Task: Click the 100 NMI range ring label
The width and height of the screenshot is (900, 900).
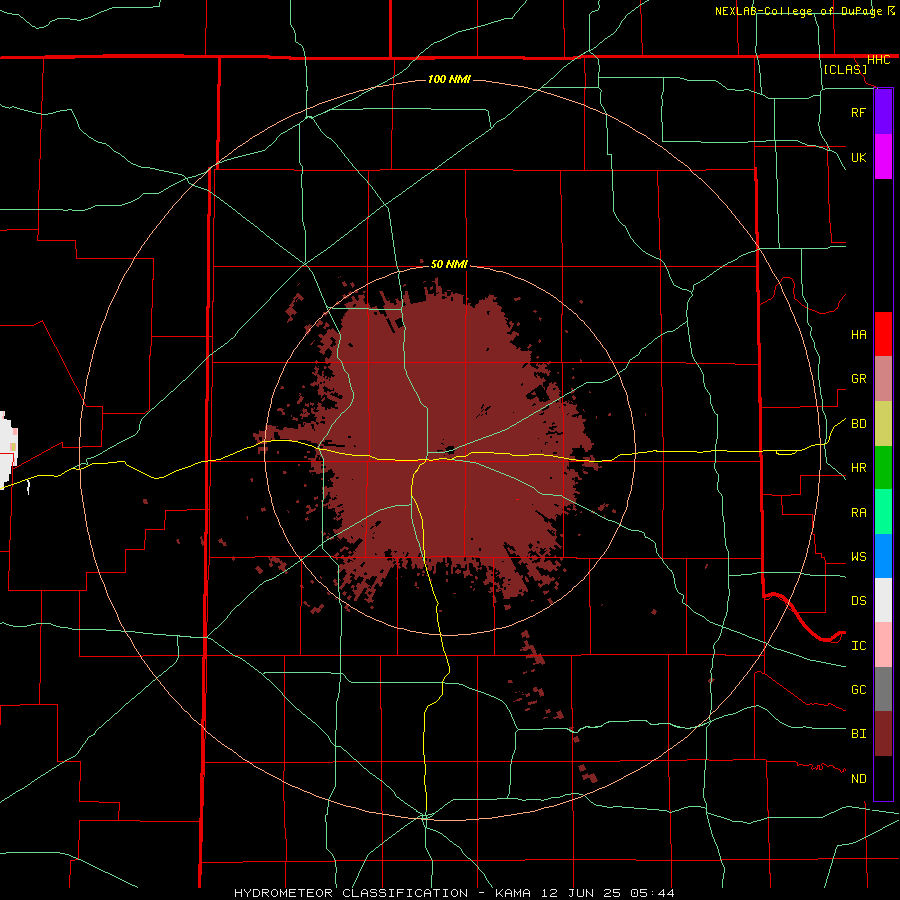Action: 449,79
